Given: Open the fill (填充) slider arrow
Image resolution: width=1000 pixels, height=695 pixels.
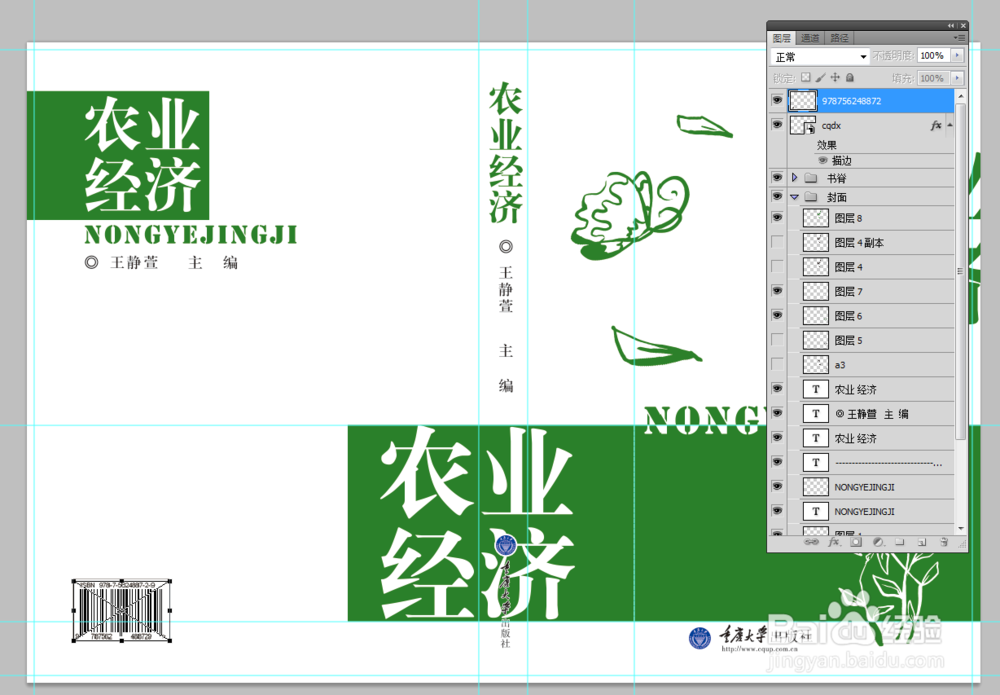Looking at the screenshot, I should coord(957,78).
